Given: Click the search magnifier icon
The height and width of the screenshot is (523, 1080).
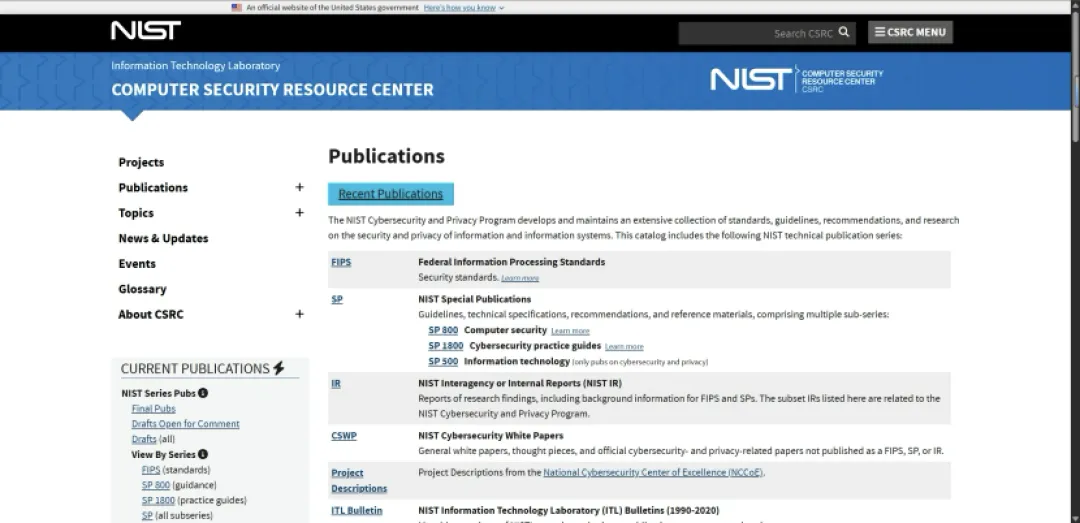Looking at the screenshot, I should pyautogui.click(x=844, y=32).
